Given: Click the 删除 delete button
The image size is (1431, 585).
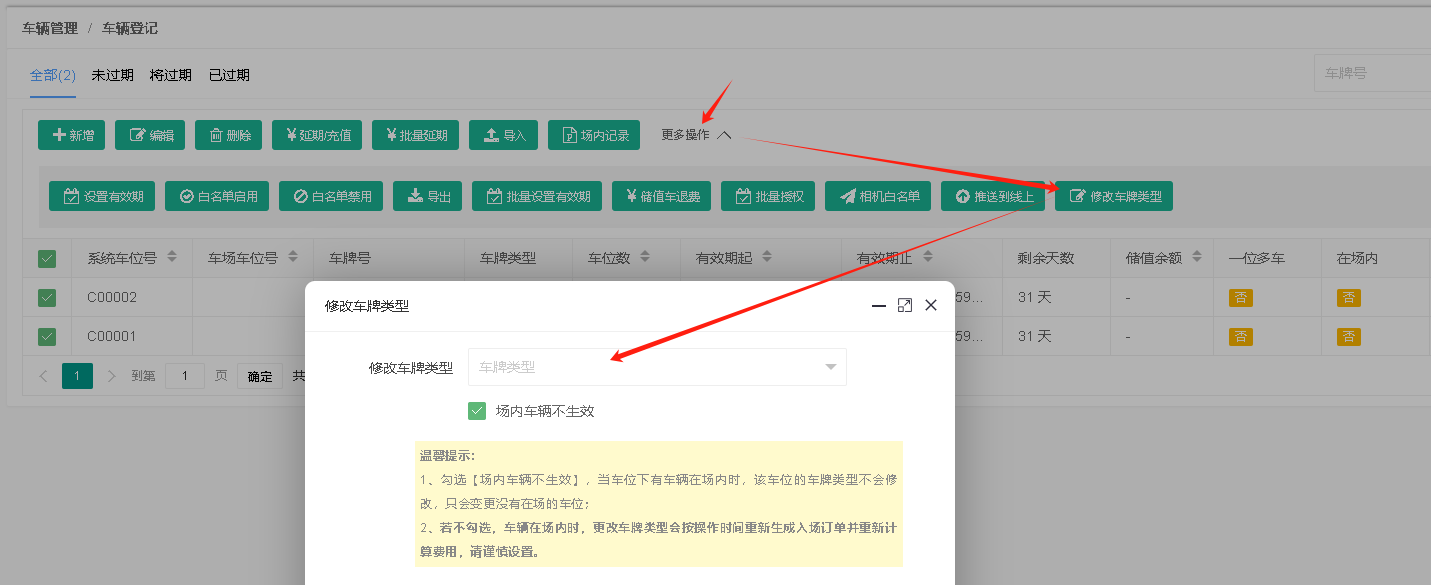Looking at the screenshot, I should (228, 135).
